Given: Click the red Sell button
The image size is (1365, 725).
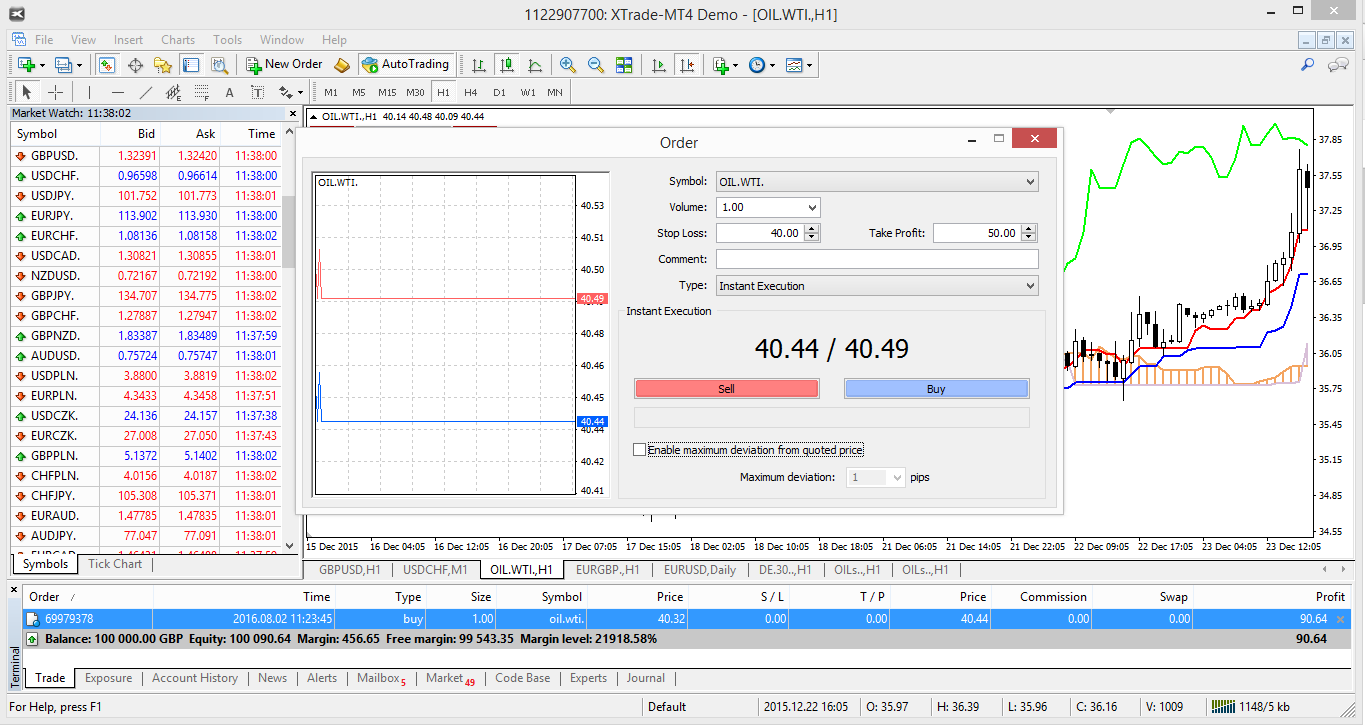Looking at the screenshot, I should pyautogui.click(x=726, y=388).
